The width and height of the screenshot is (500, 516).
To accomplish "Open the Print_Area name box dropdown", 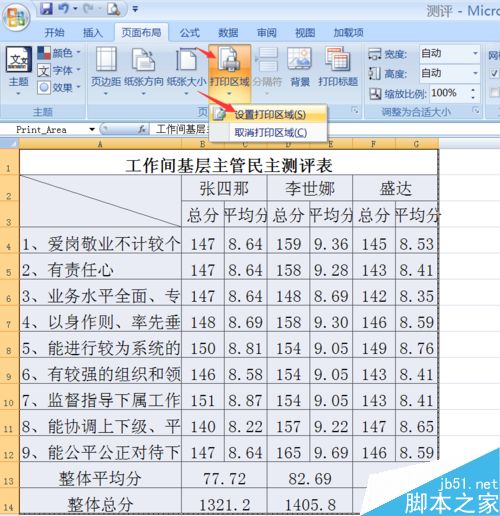I will (92, 129).
